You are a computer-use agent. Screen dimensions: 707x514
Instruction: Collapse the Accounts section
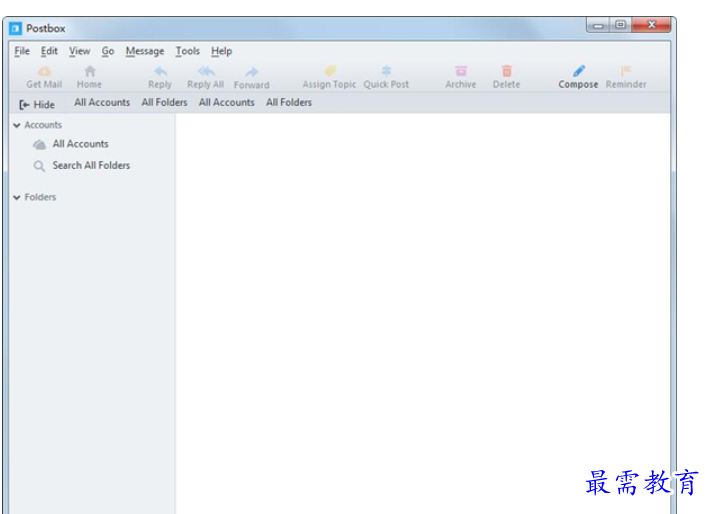(x=17, y=125)
